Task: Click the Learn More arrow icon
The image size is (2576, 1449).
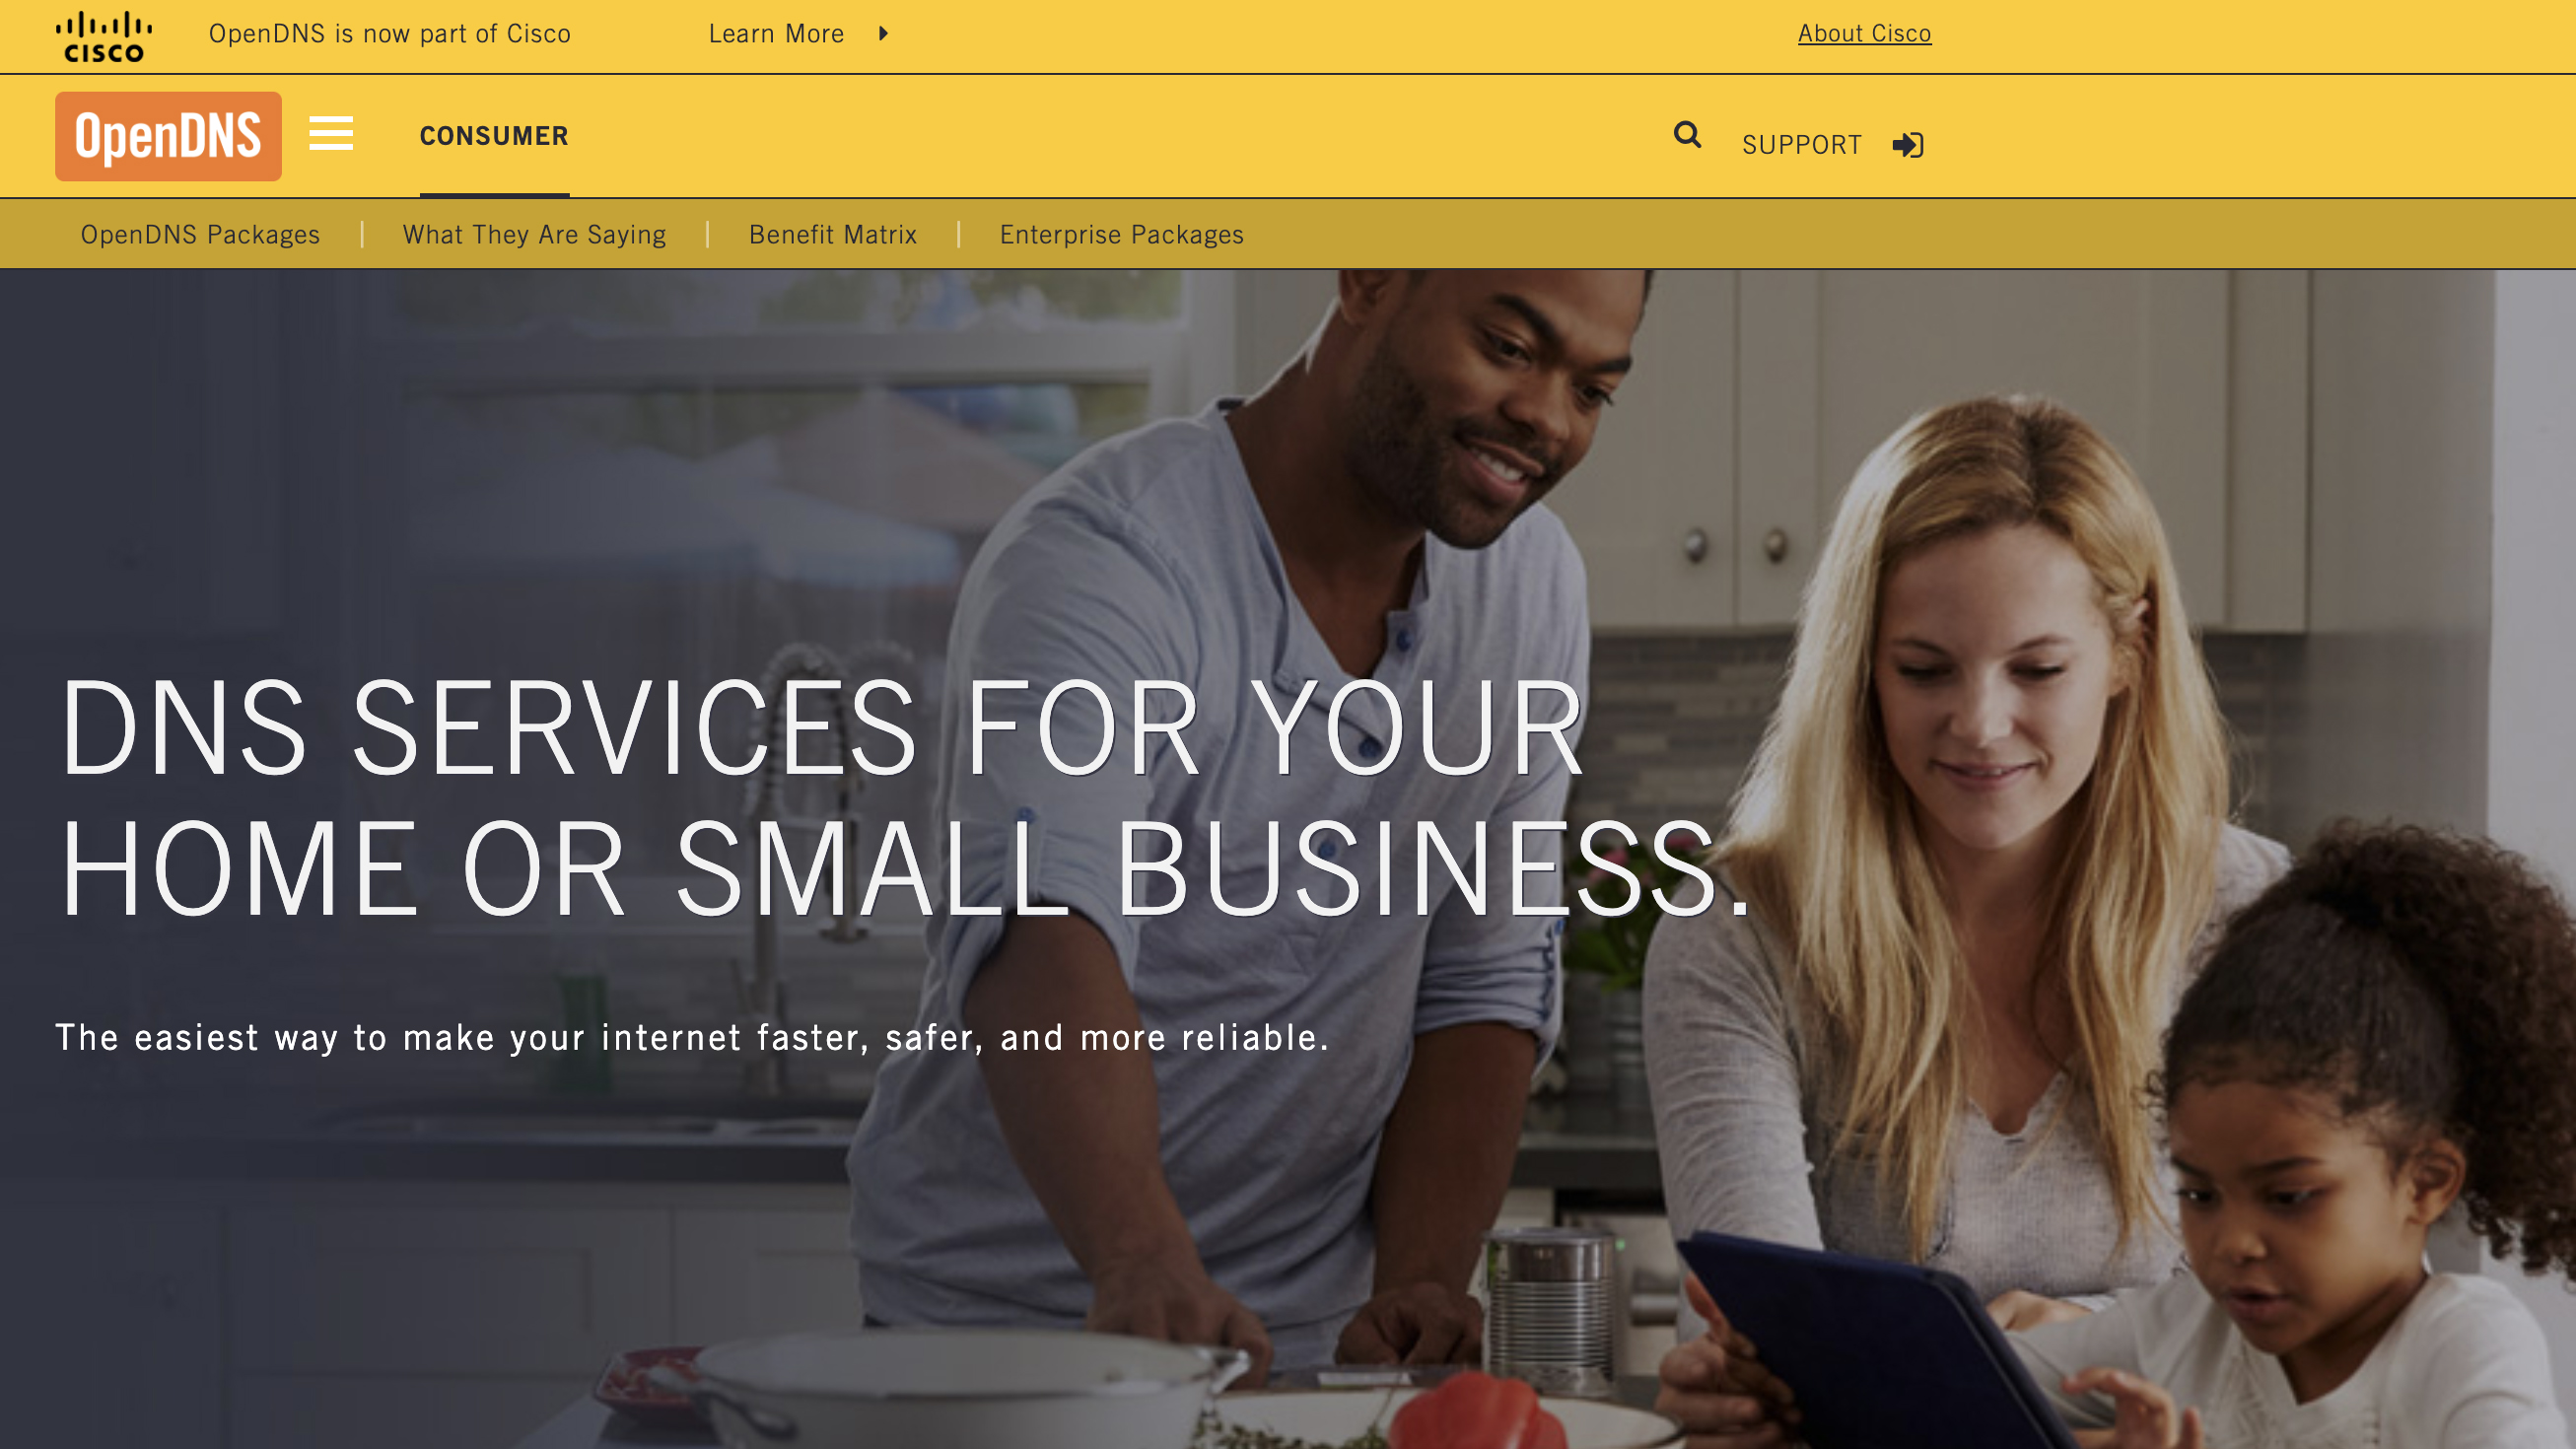Action: click(881, 34)
